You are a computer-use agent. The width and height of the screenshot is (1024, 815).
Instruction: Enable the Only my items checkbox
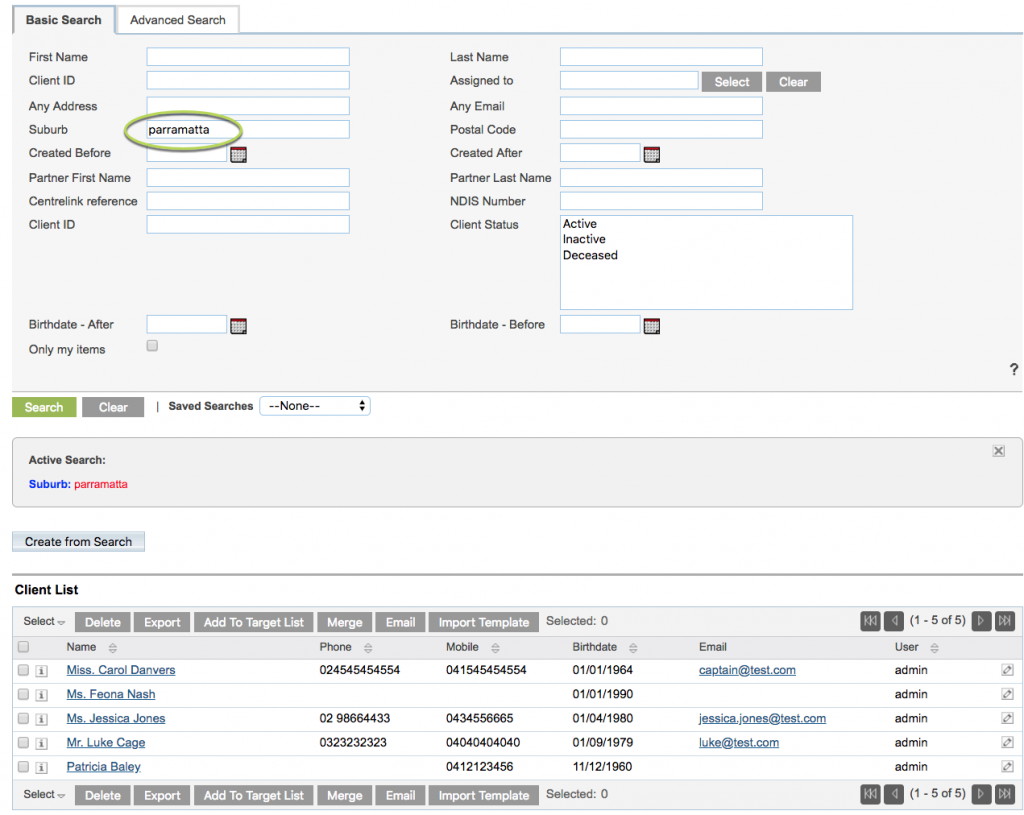pos(151,345)
